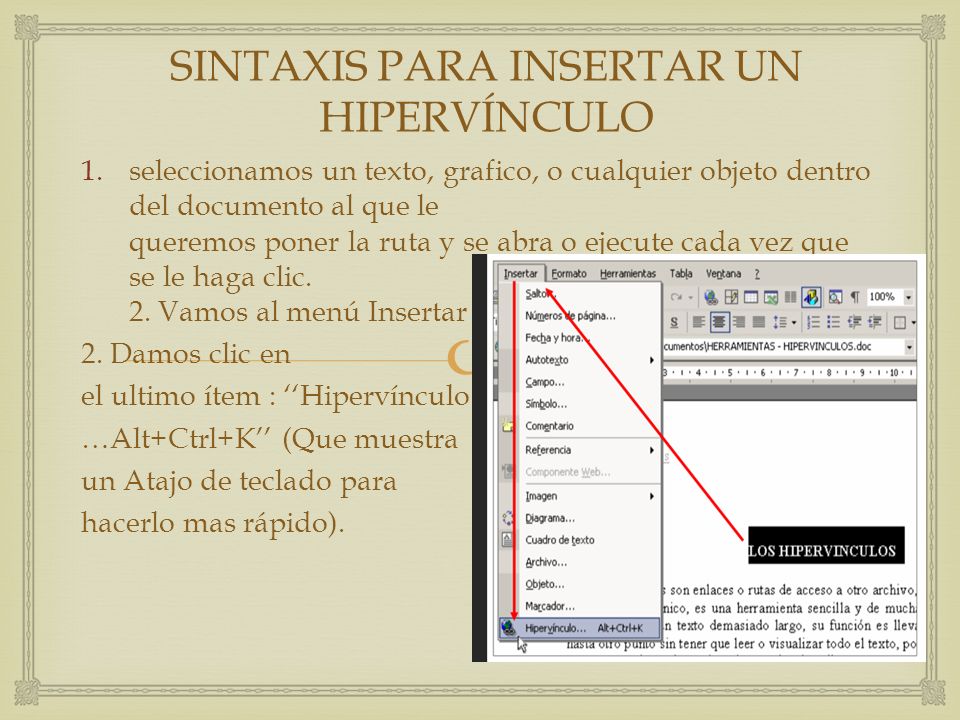Click the globe icon beside Hipervínculo entry
This screenshot has width=960, height=720.
pos(508,627)
